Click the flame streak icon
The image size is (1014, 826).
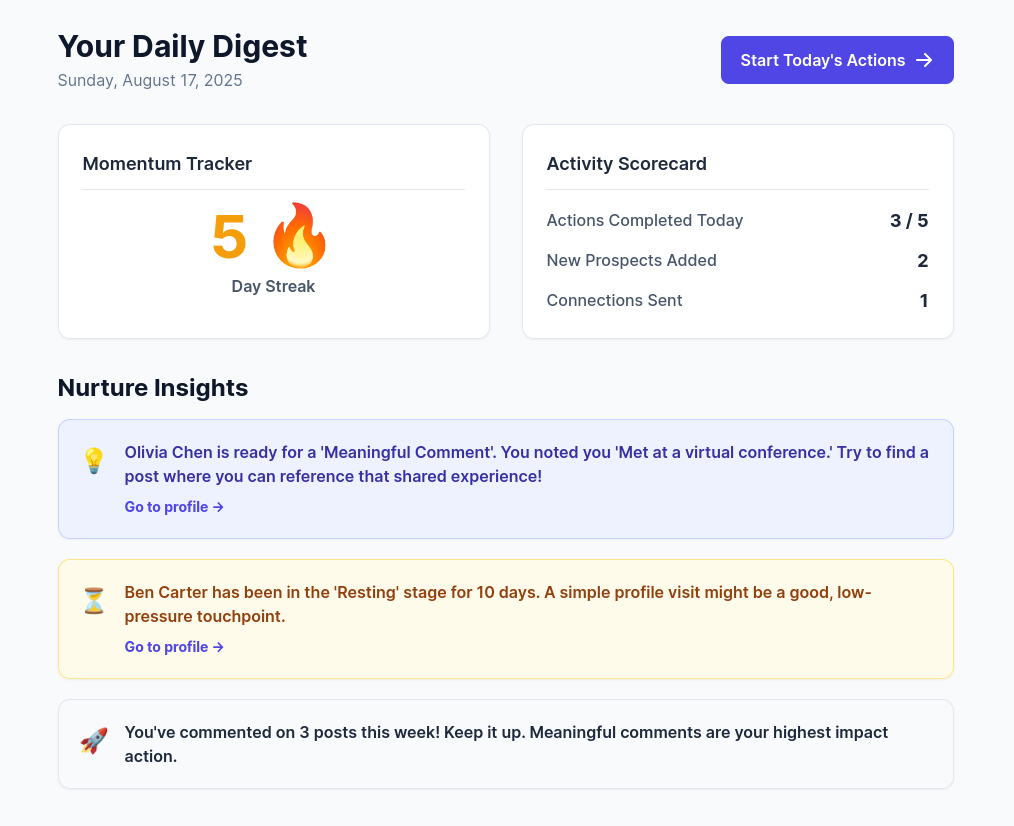point(299,236)
